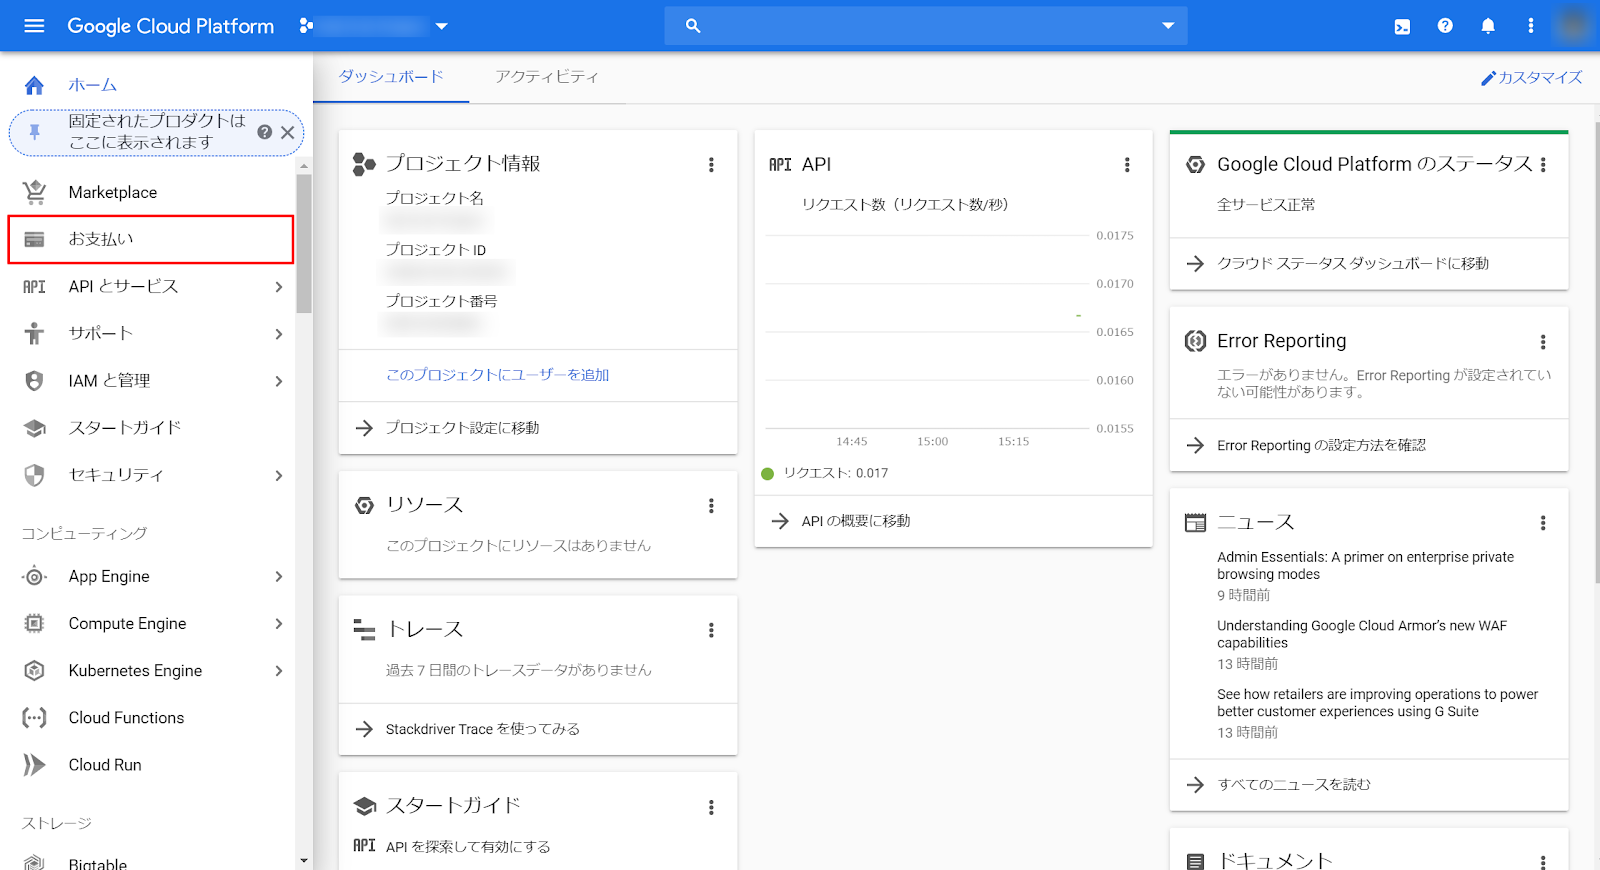Open the hamburger navigation menu
Screen dimensions: 1600x870
tap(34, 26)
